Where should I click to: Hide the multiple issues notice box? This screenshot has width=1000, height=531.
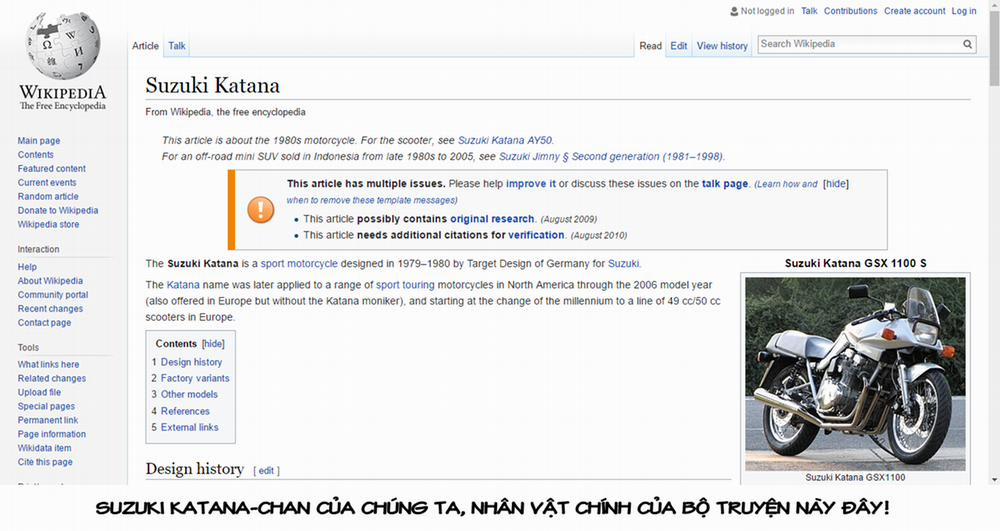click(836, 184)
